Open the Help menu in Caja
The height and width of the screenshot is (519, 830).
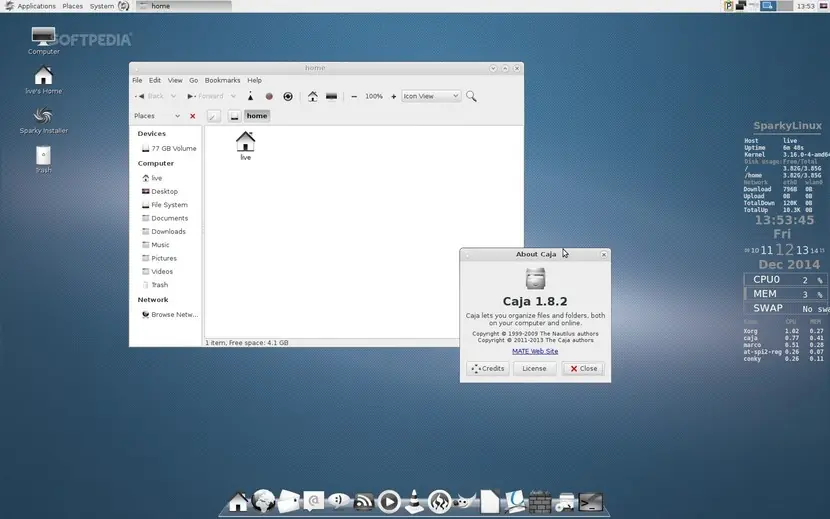point(255,80)
